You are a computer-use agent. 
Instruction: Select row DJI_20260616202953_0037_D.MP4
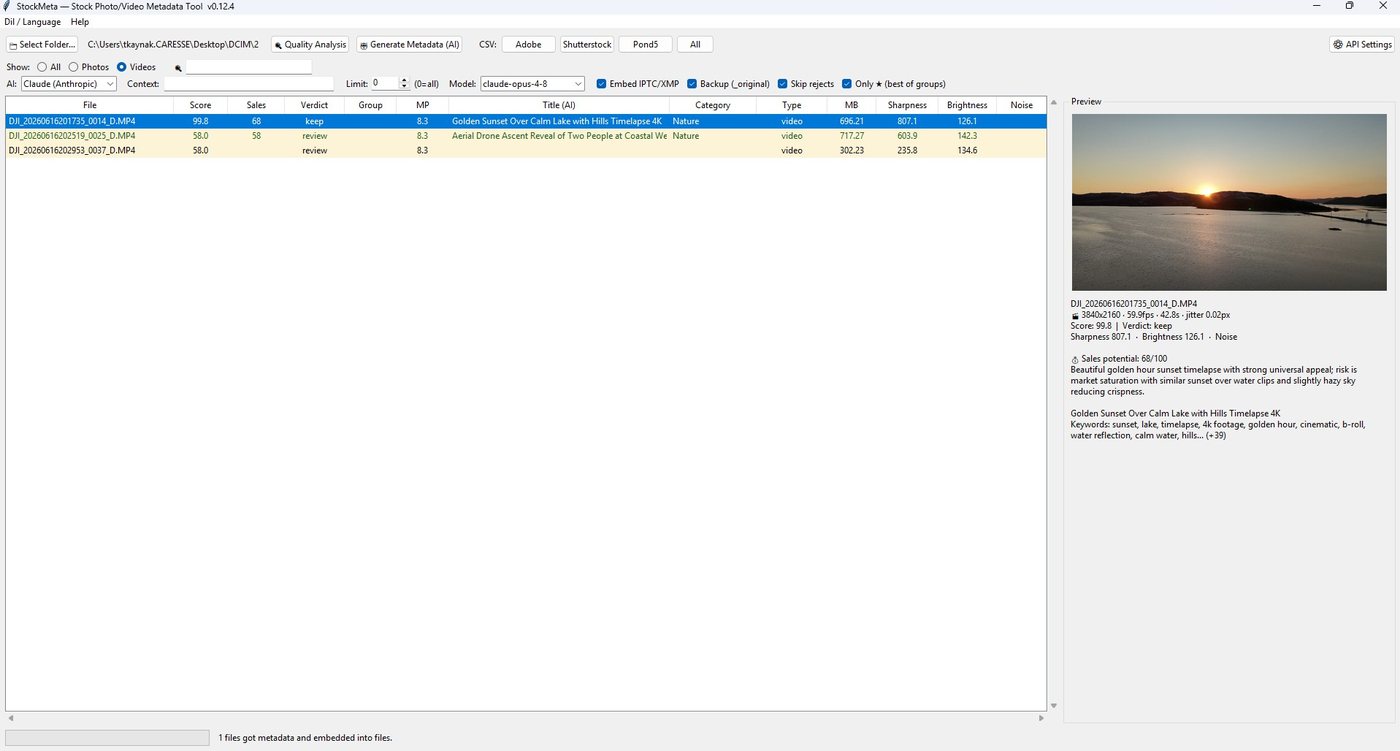pyautogui.click(x=526, y=151)
